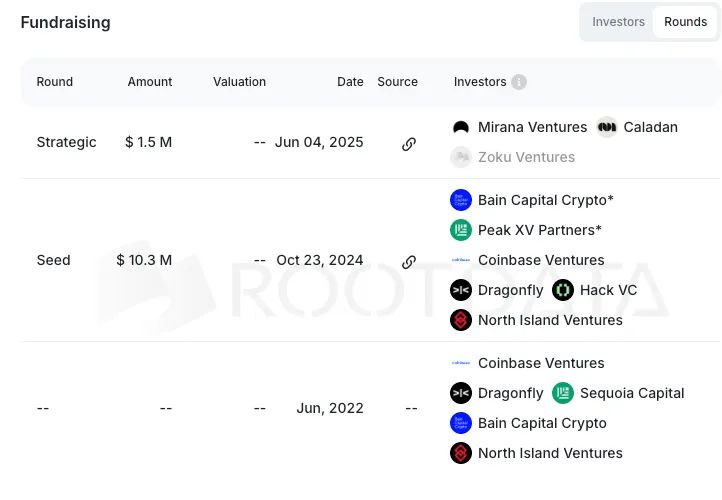The width and height of the screenshot is (722, 500).
Task: Click Dragonfly logo in the Seed row
Action: [x=461, y=290]
